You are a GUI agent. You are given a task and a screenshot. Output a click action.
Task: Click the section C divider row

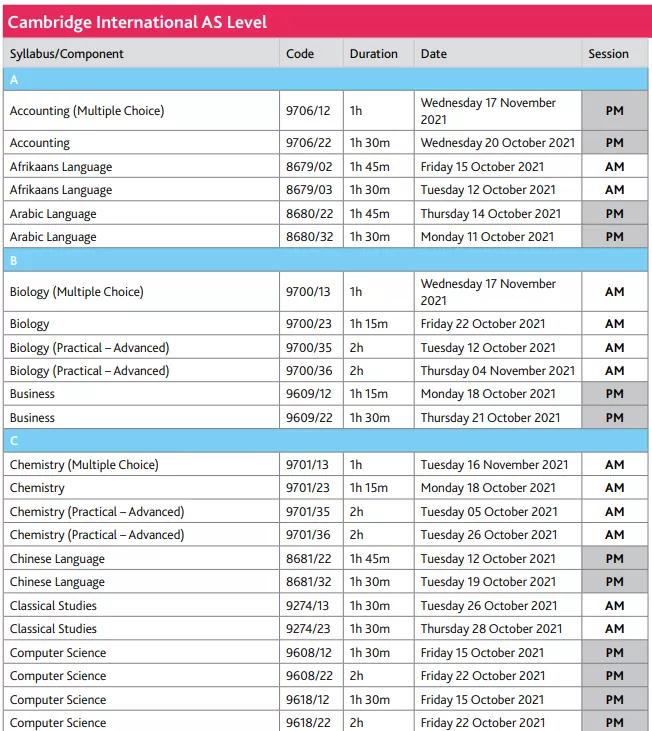[x=325, y=441]
